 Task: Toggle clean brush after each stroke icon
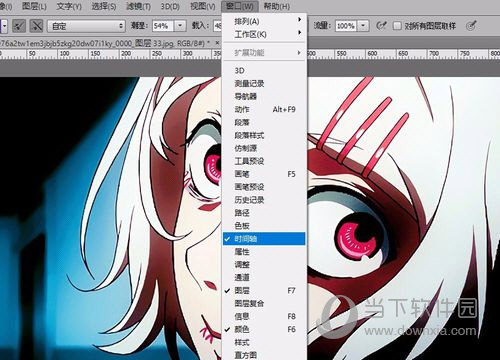[x=36, y=26]
